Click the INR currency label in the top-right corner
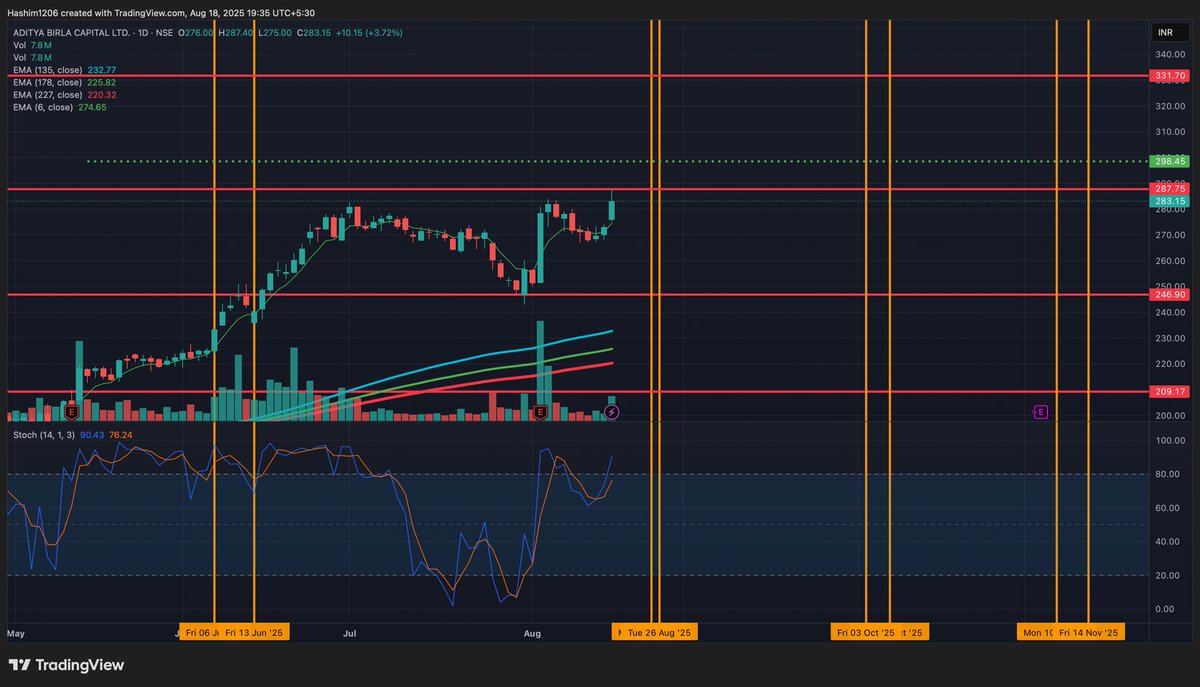The height and width of the screenshot is (687, 1200). coord(1164,31)
